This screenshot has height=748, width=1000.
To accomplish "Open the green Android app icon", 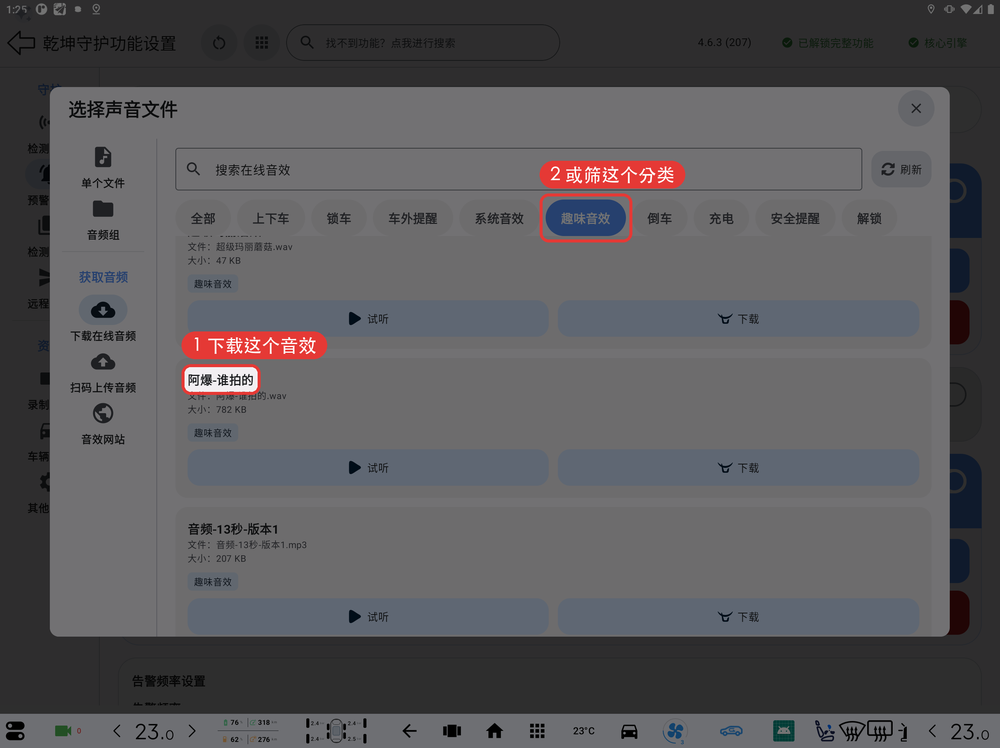I will pos(783,731).
